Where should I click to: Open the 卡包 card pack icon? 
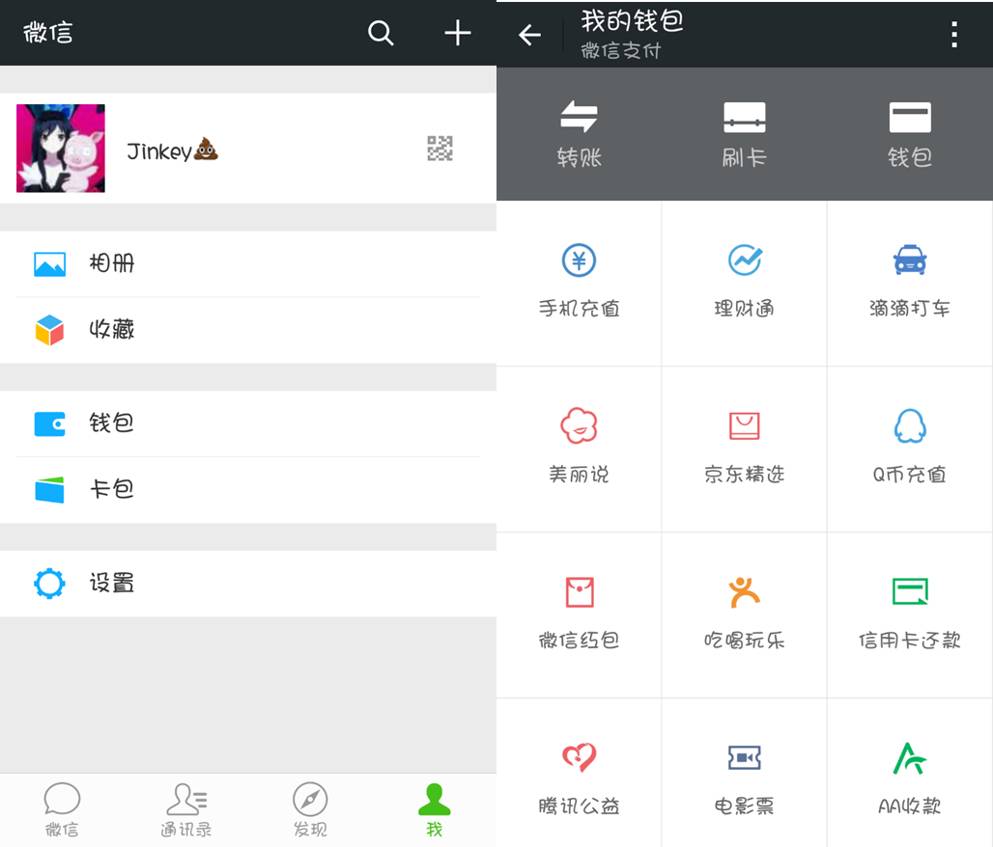click(x=49, y=490)
